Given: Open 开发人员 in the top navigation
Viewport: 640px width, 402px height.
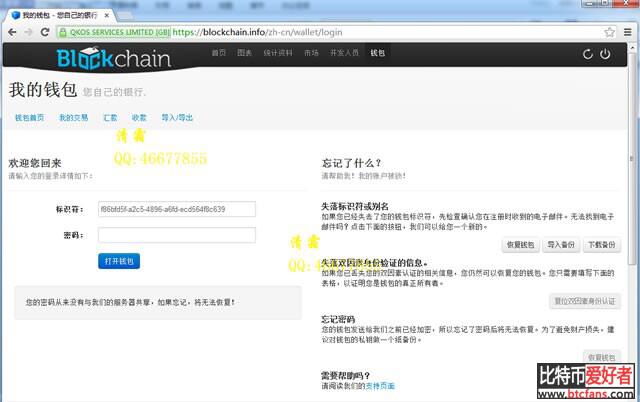Looking at the screenshot, I should (344, 53).
